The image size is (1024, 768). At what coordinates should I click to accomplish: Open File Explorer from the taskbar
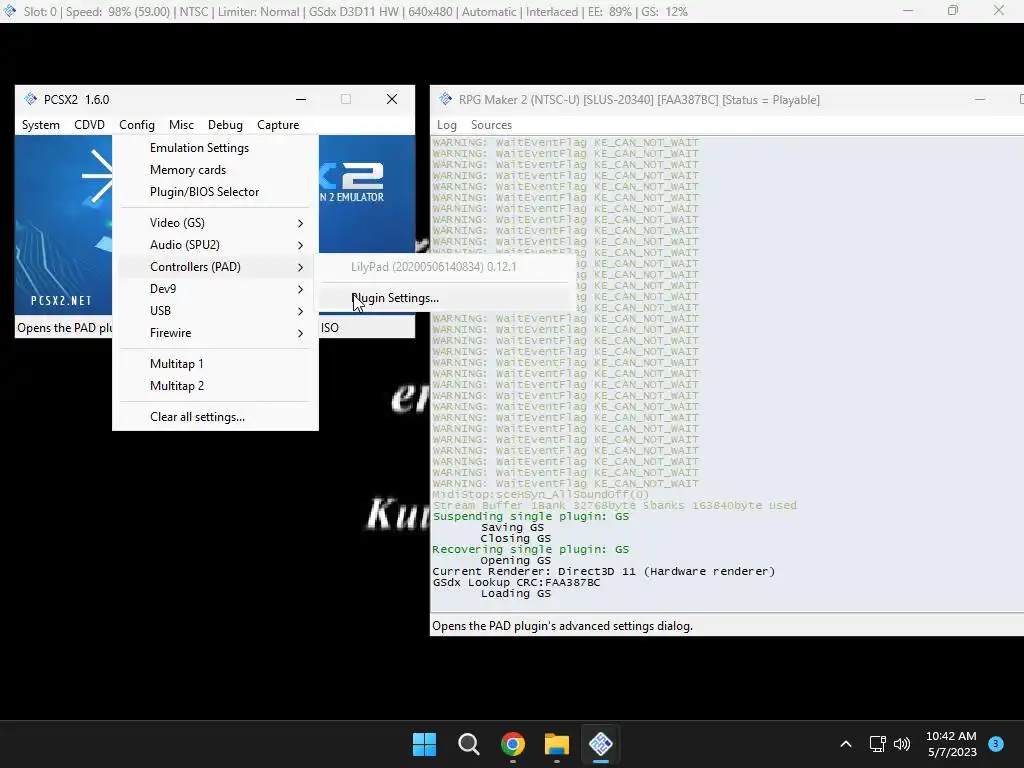(557, 744)
